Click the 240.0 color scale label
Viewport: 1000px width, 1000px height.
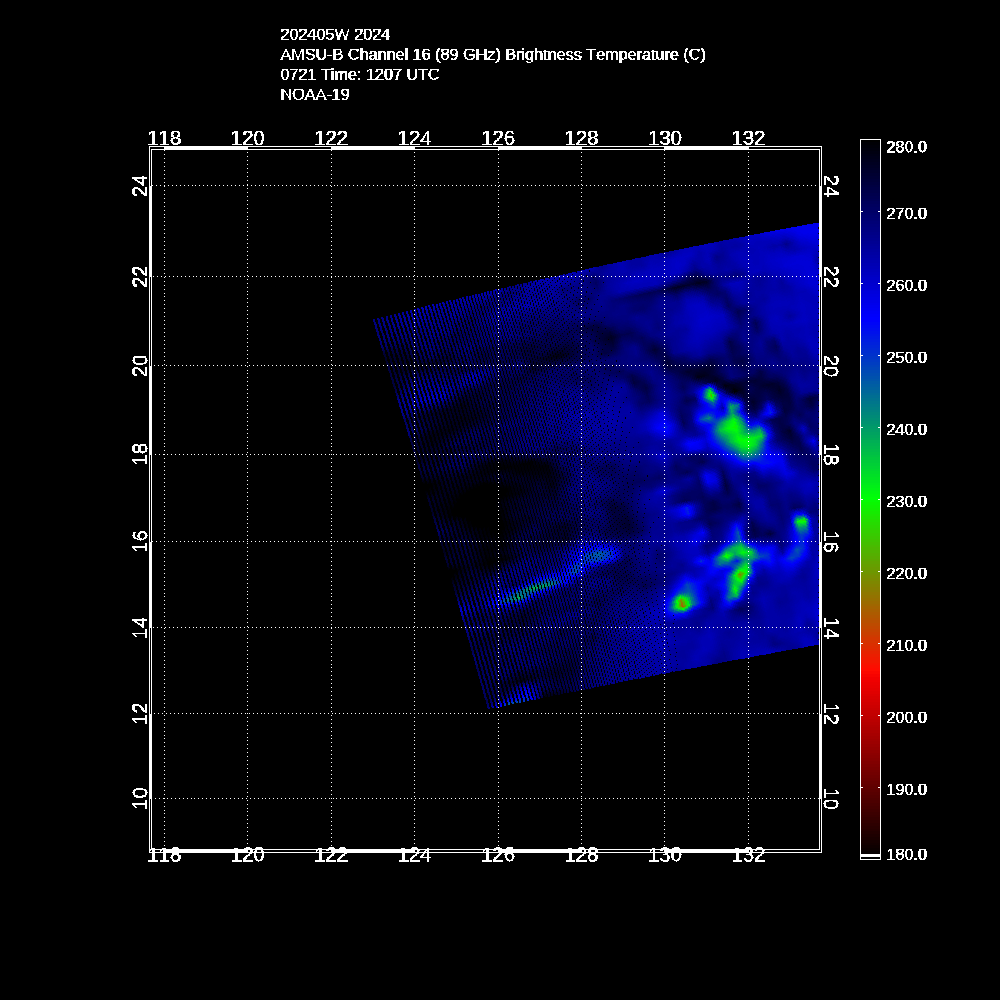pos(906,430)
